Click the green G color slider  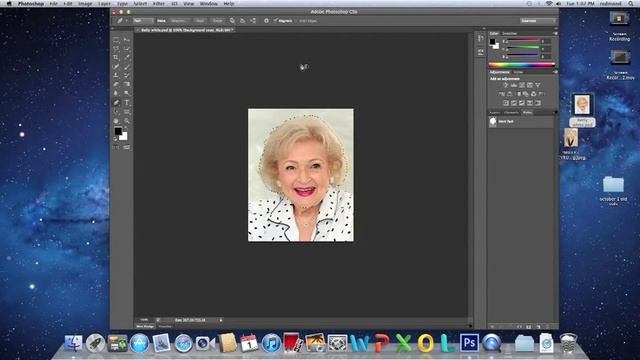pos(523,48)
